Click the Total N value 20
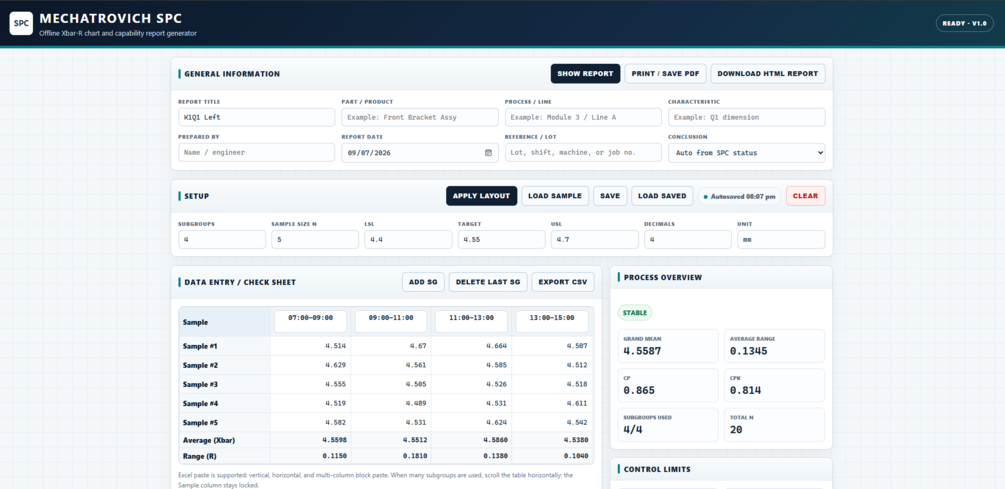Screen dimensions: 1005x489 (736, 429)
